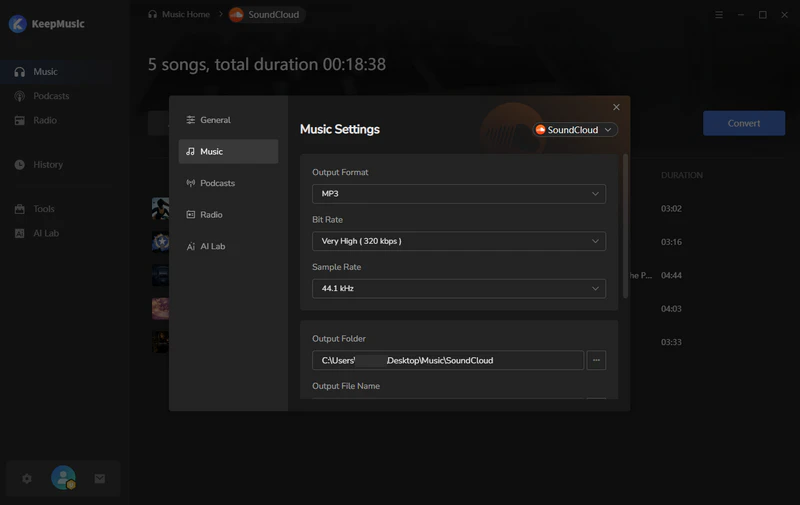
Task: Click the 03:33 duration value
Action: click(671, 342)
